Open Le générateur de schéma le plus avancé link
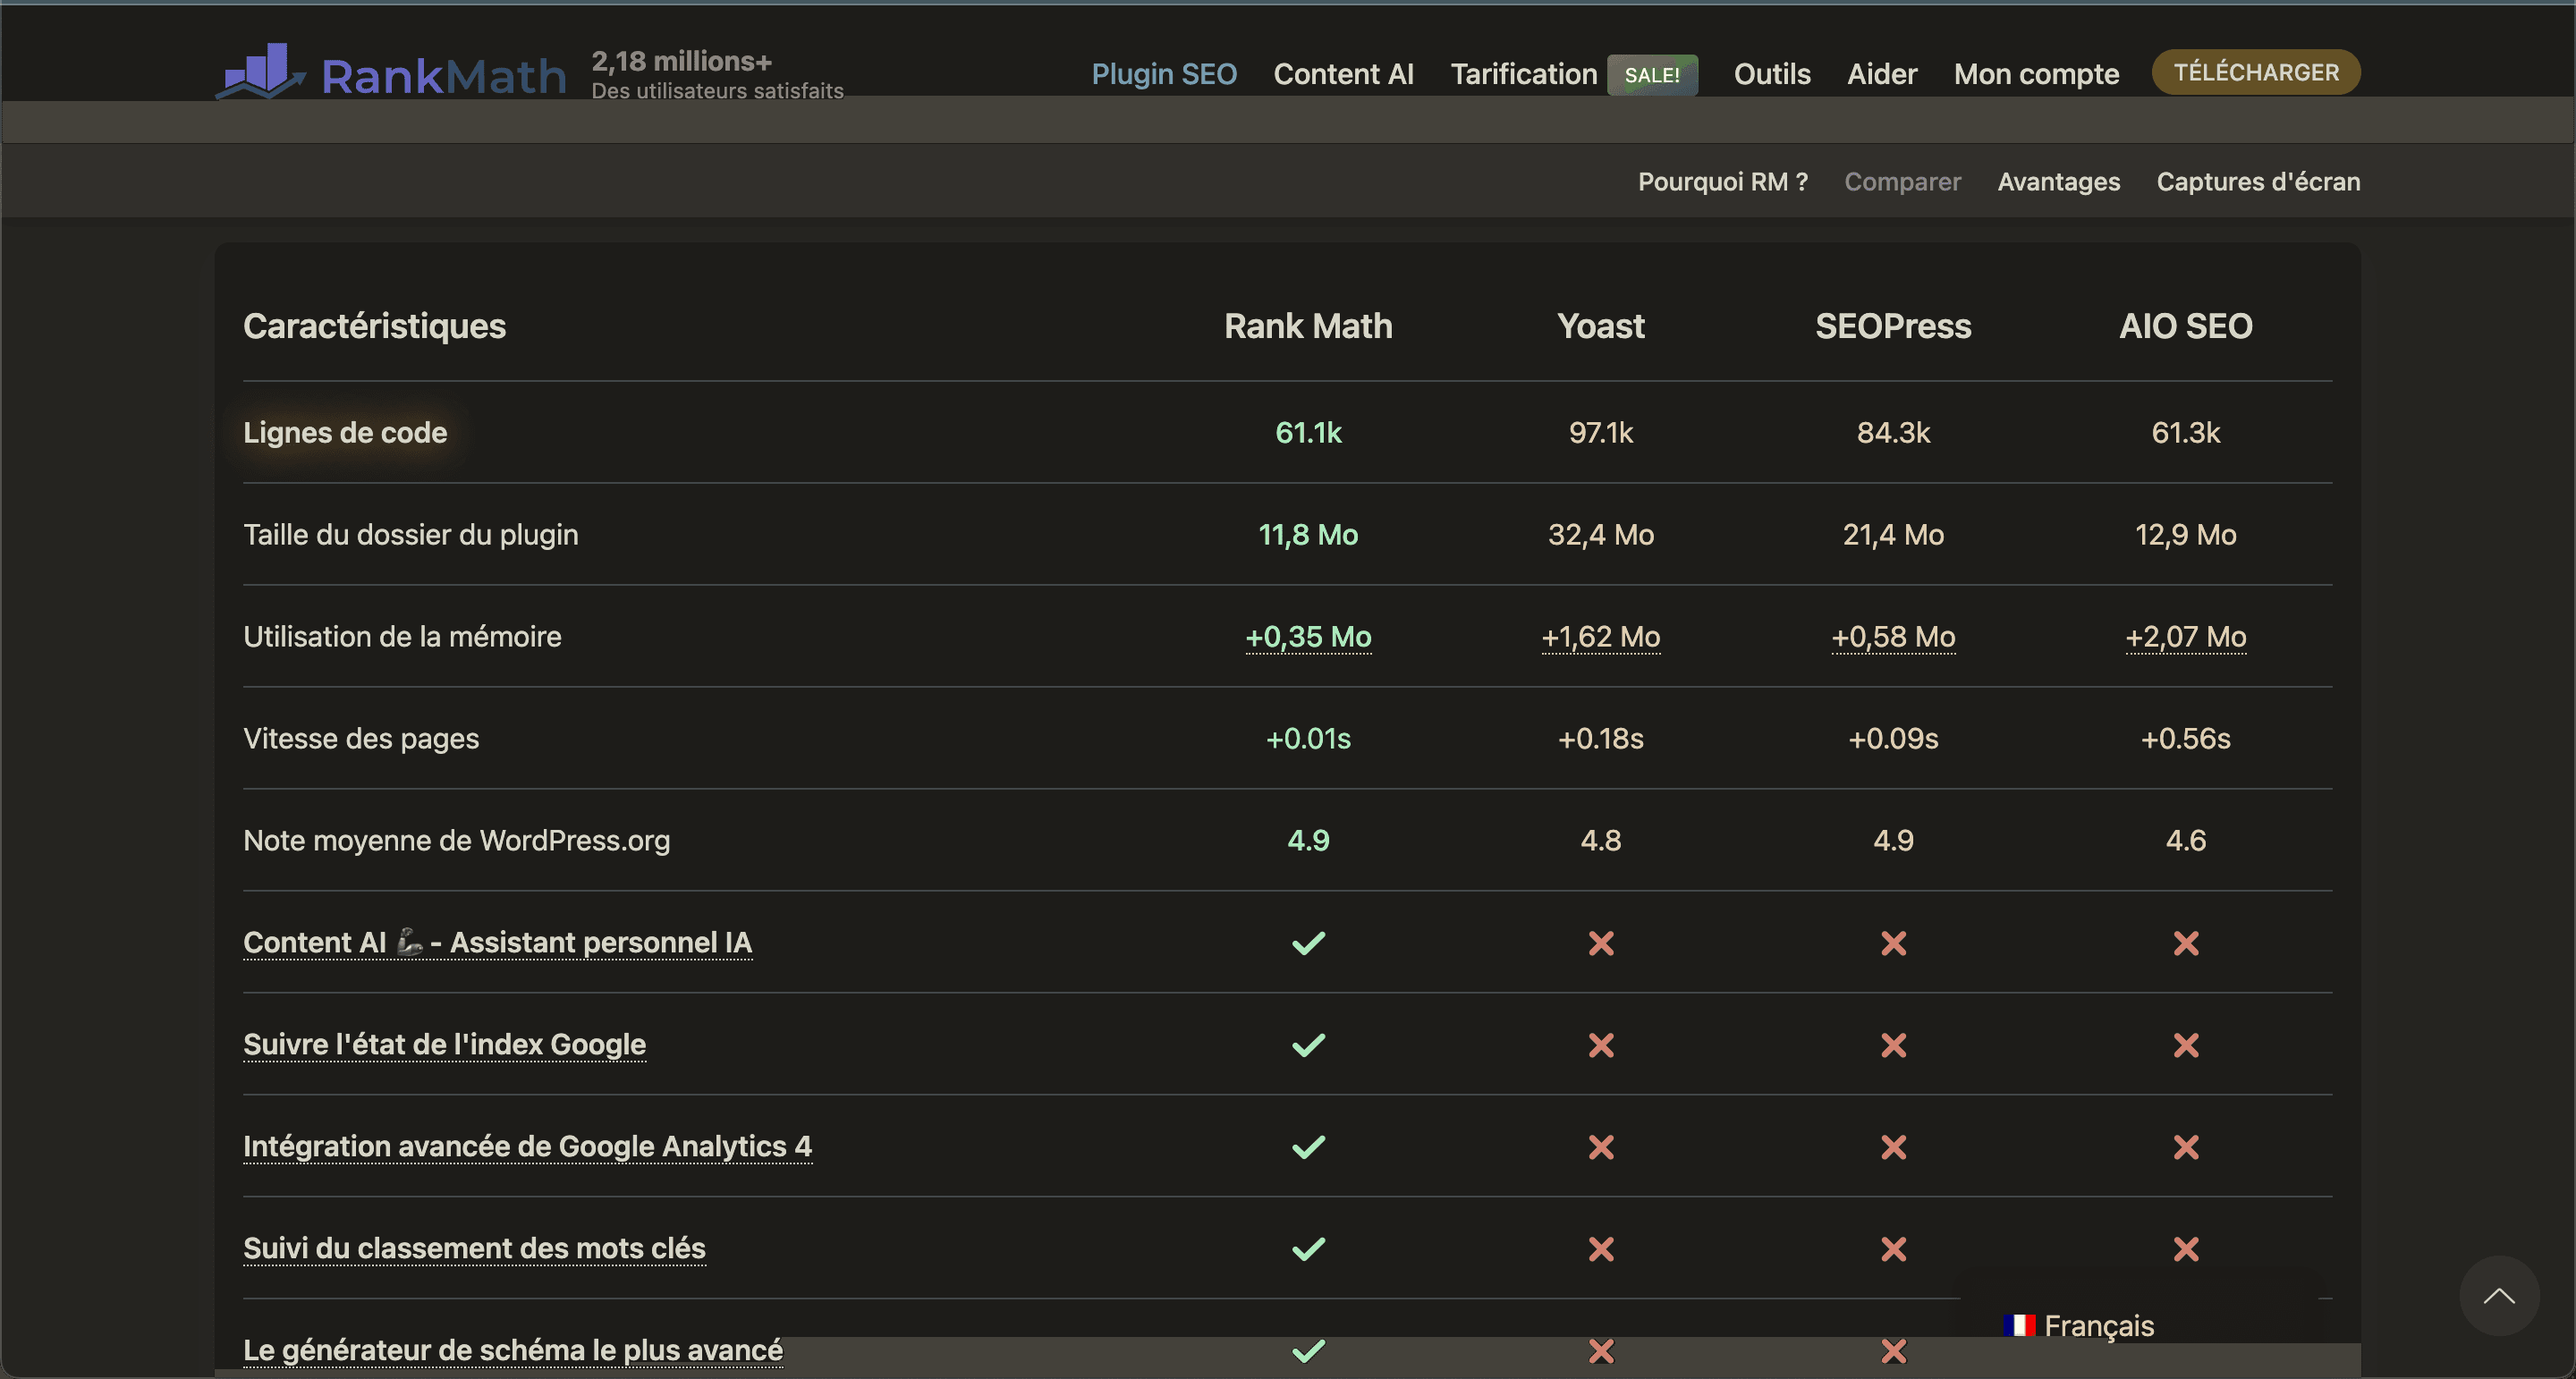 pyautogui.click(x=513, y=1350)
